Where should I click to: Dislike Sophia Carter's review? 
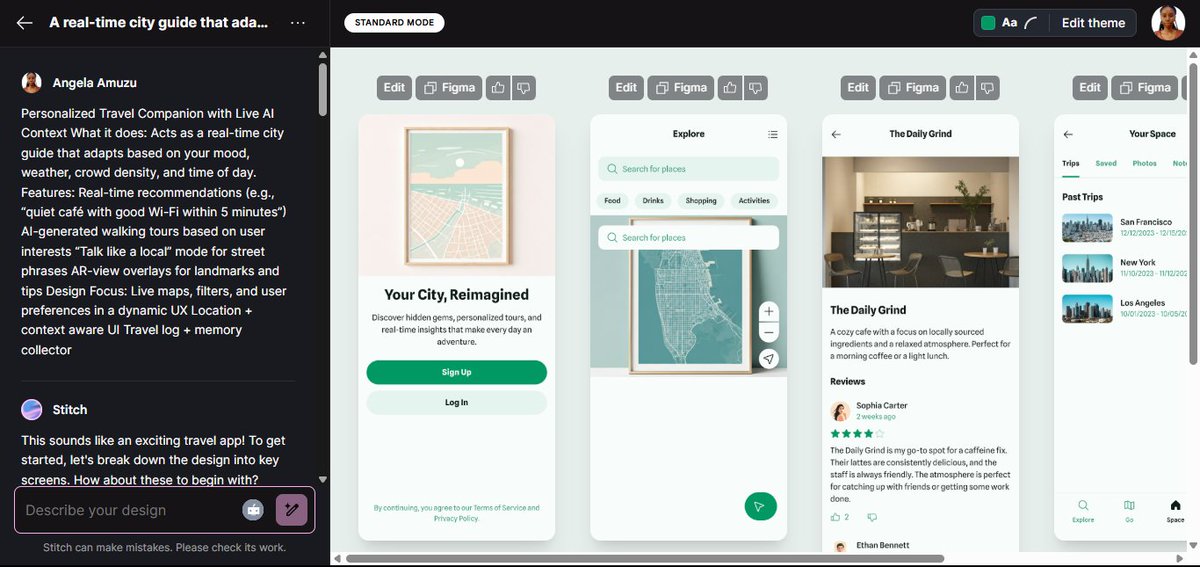tap(872, 517)
